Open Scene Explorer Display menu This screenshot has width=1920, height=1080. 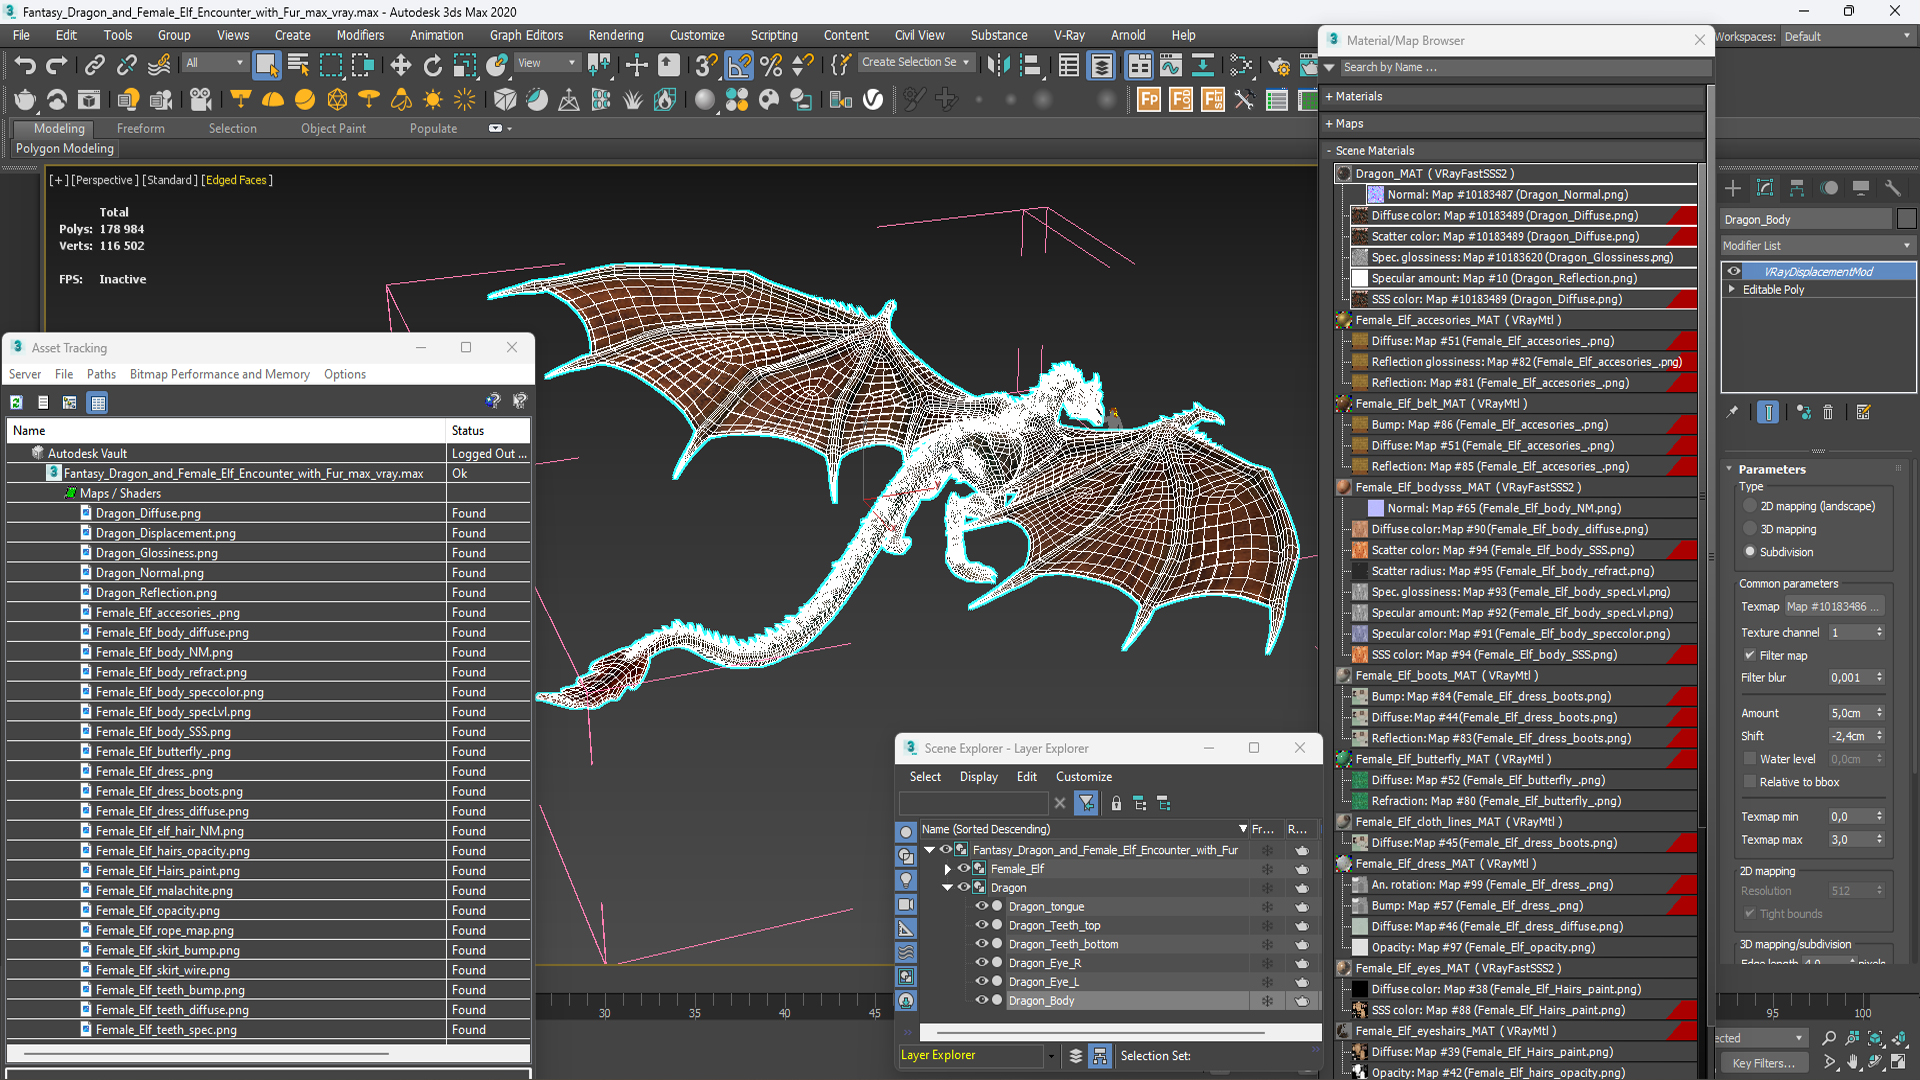click(978, 777)
